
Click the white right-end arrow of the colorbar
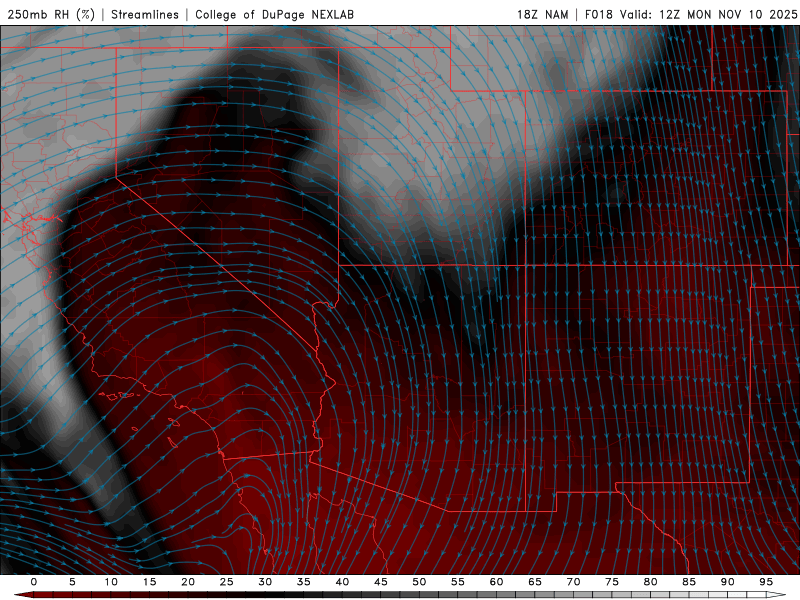(x=778, y=595)
